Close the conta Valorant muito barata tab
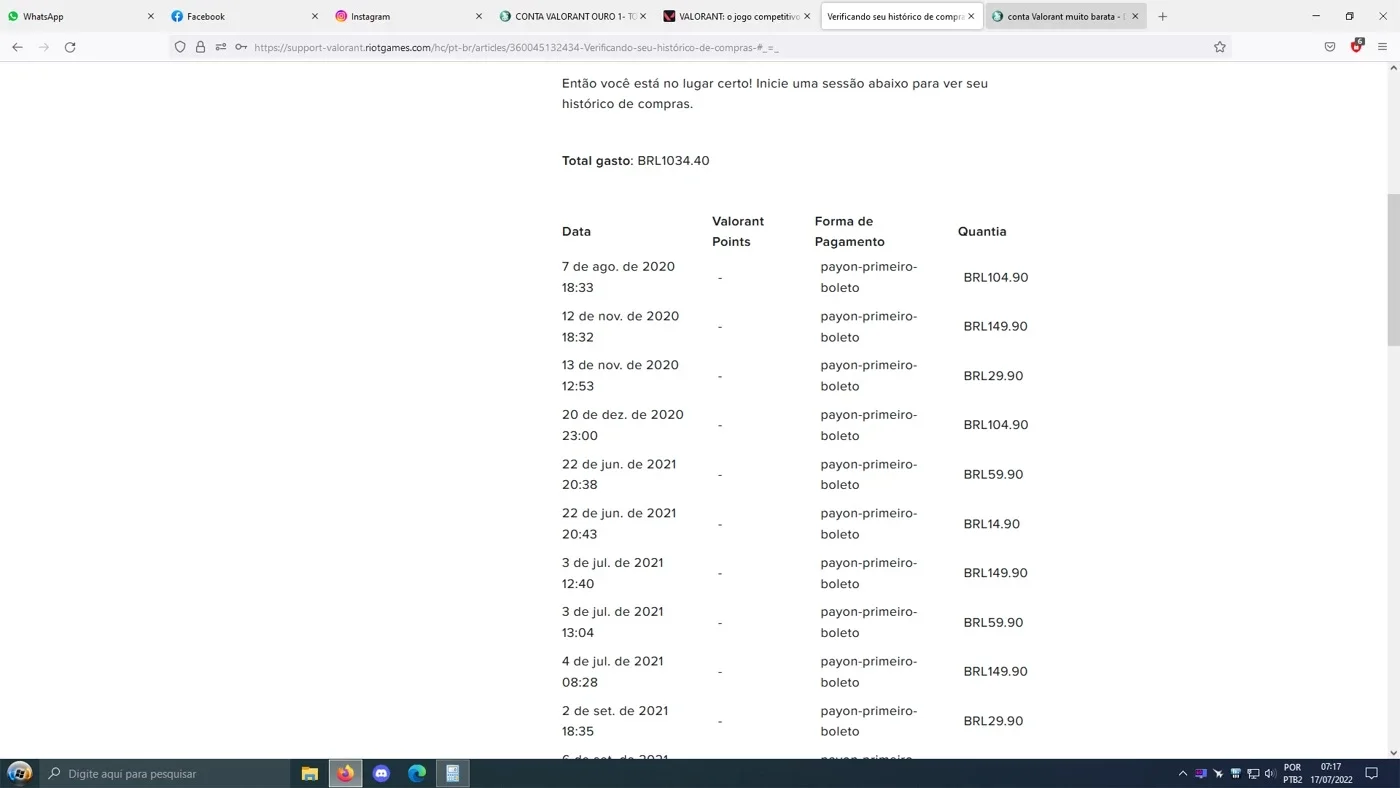 click(1135, 16)
